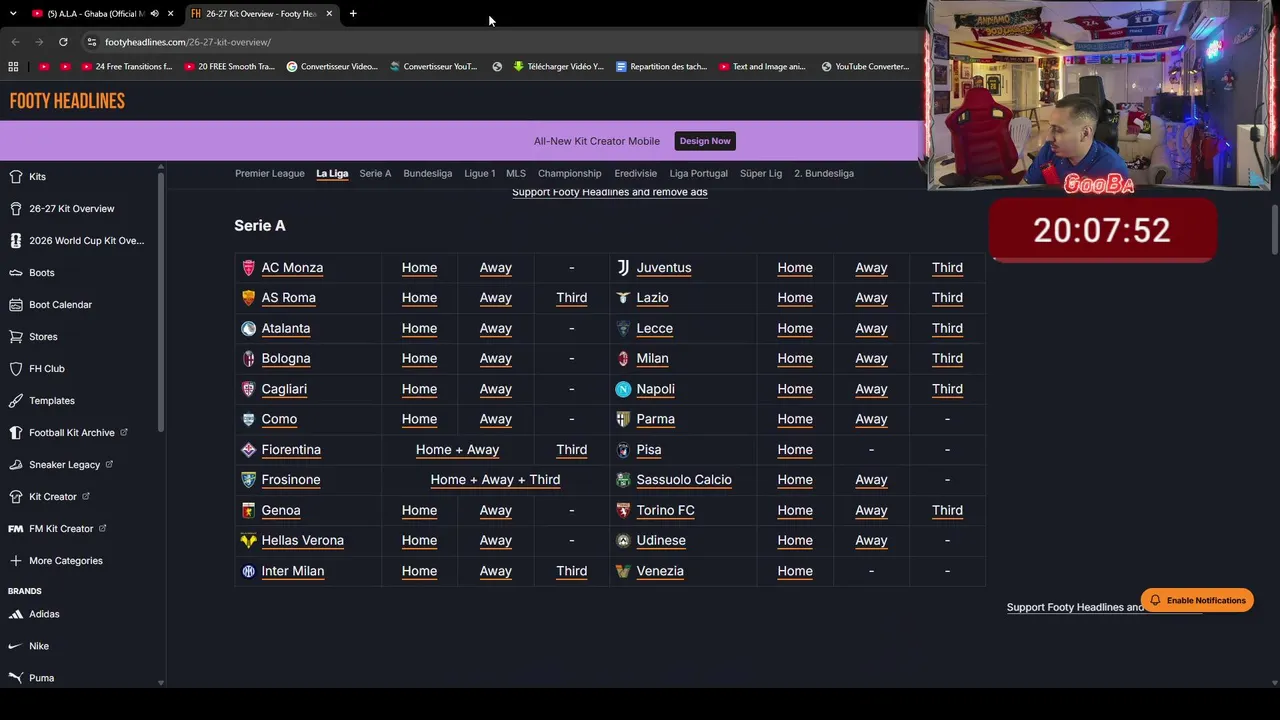Close the A.L.A - Ghaba browser tab
Screen dimensions: 1280x720
pos(171,14)
